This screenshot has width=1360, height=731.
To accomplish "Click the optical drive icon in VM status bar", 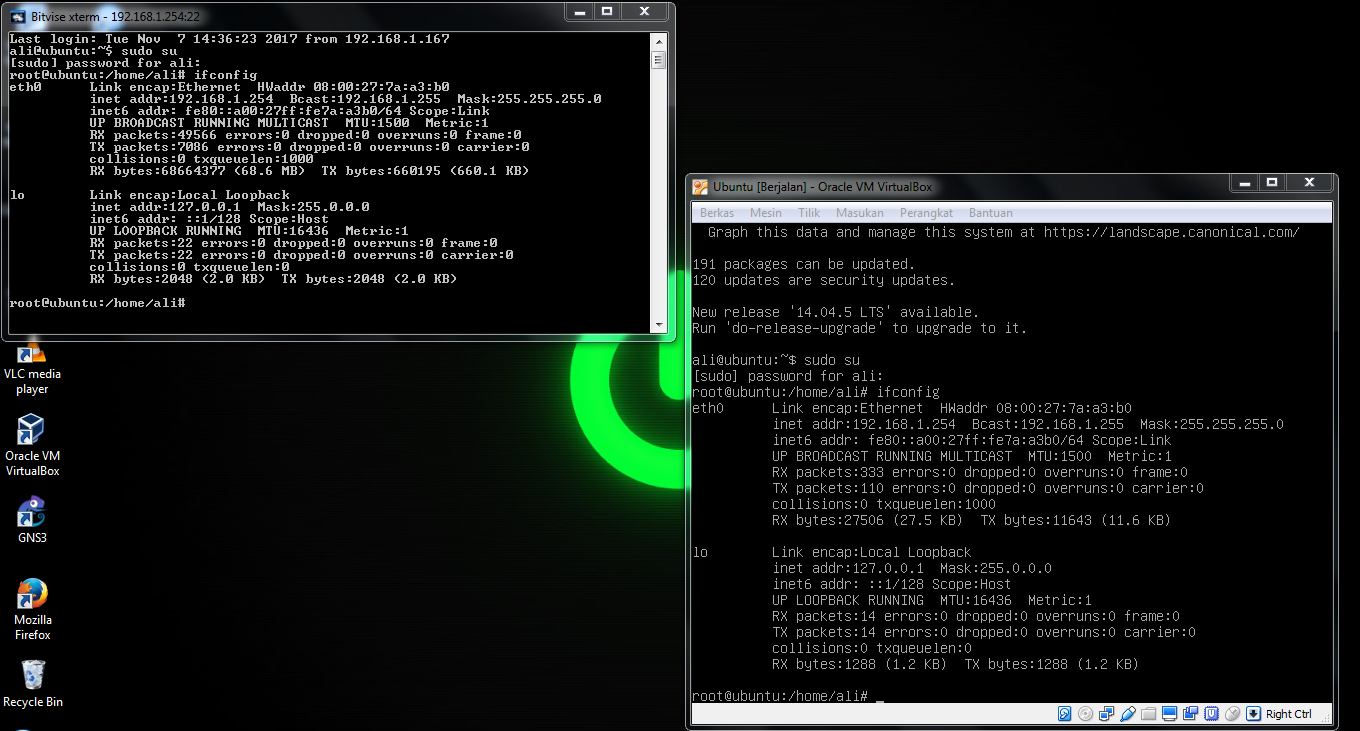I will [x=1085, y=713].
